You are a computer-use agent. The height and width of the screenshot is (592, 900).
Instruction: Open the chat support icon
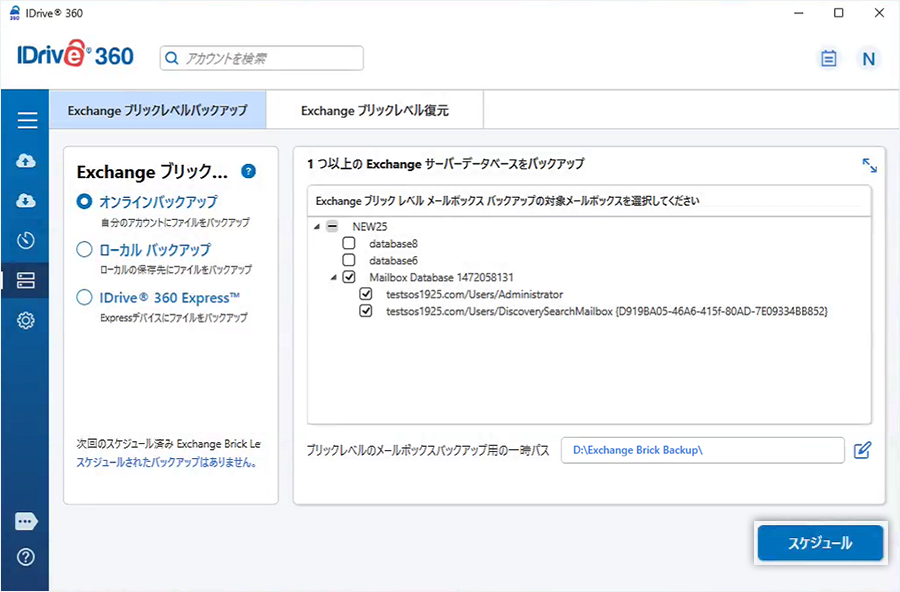coord(27,521)
